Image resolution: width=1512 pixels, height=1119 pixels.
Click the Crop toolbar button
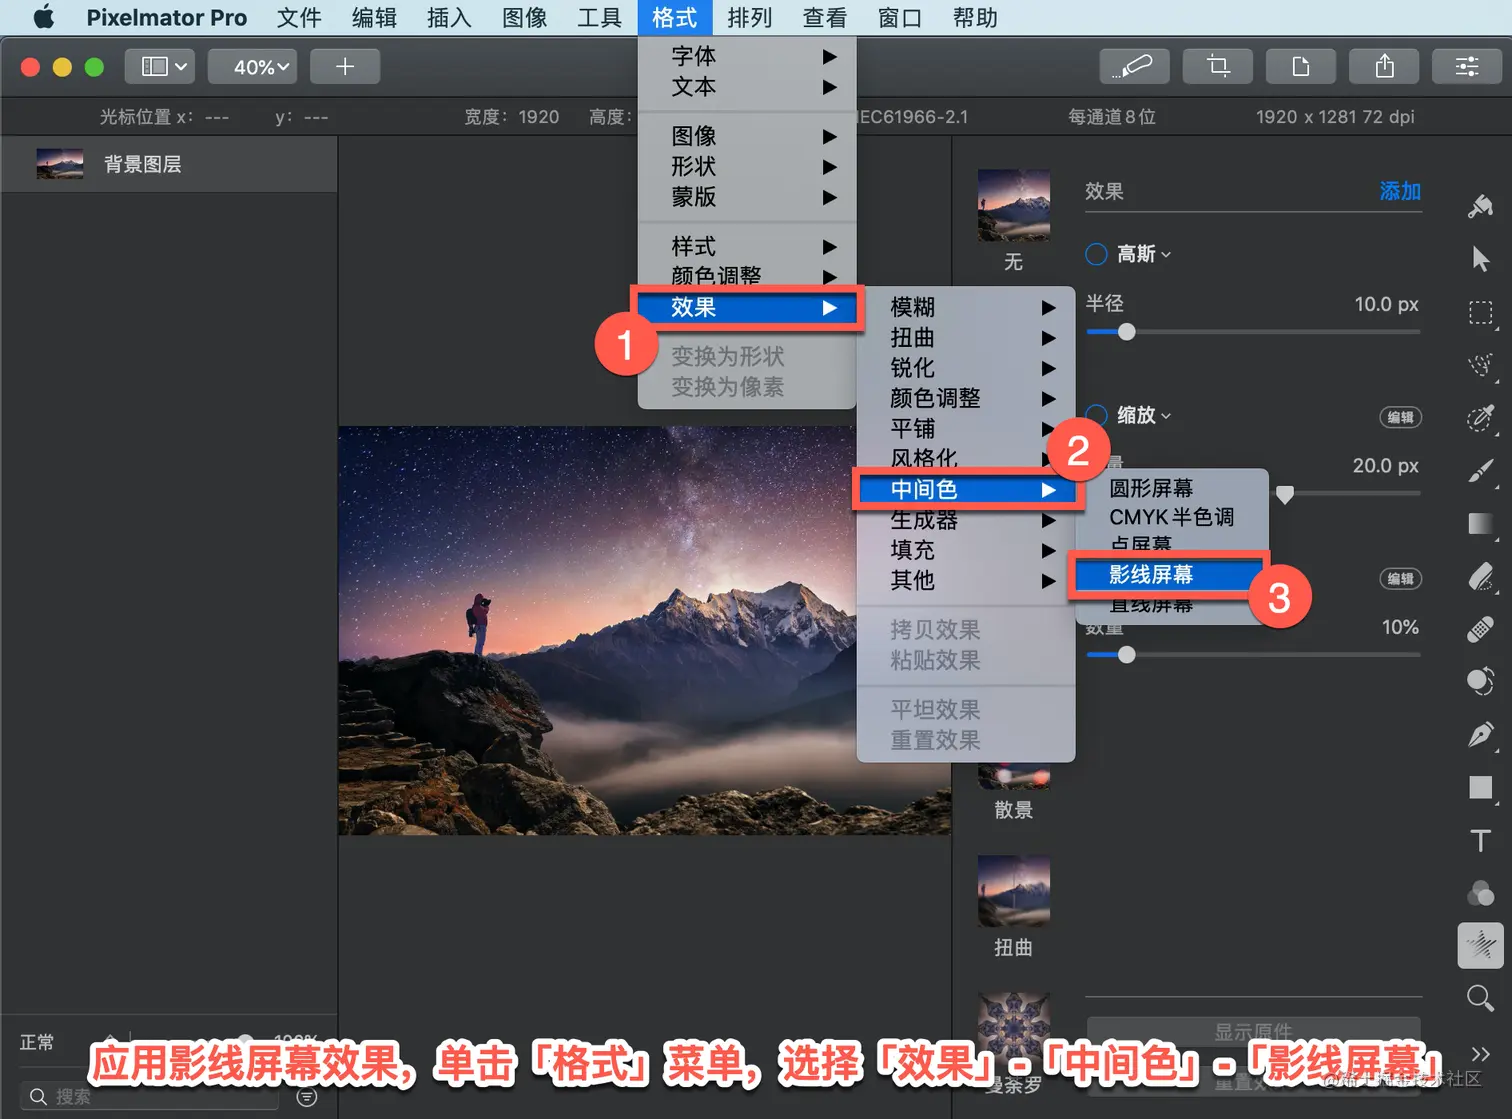1217,66
